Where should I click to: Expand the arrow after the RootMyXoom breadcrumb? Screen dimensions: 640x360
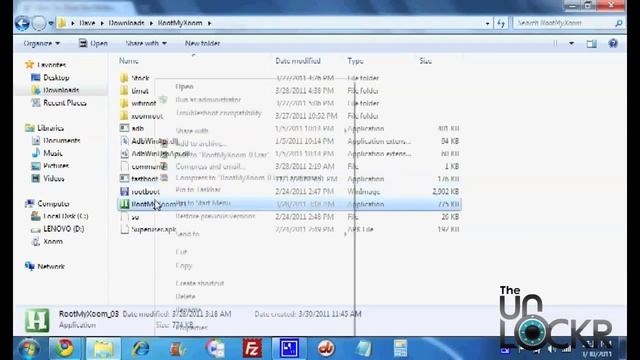(209, 23)
